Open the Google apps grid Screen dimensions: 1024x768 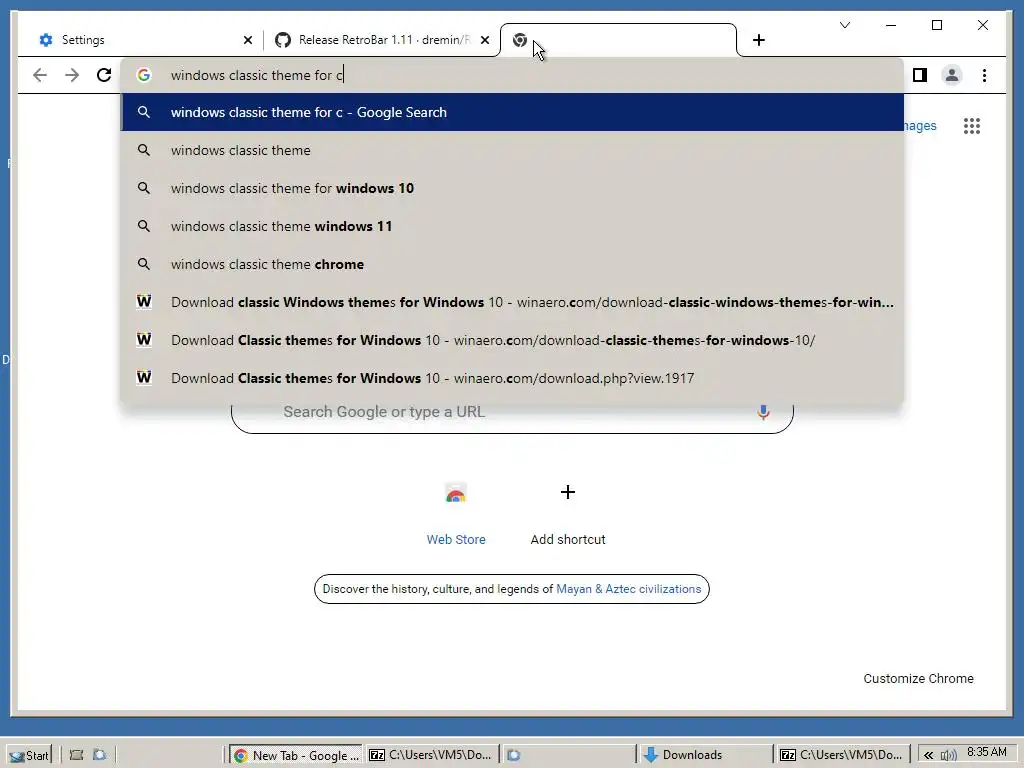coord(972,125)
